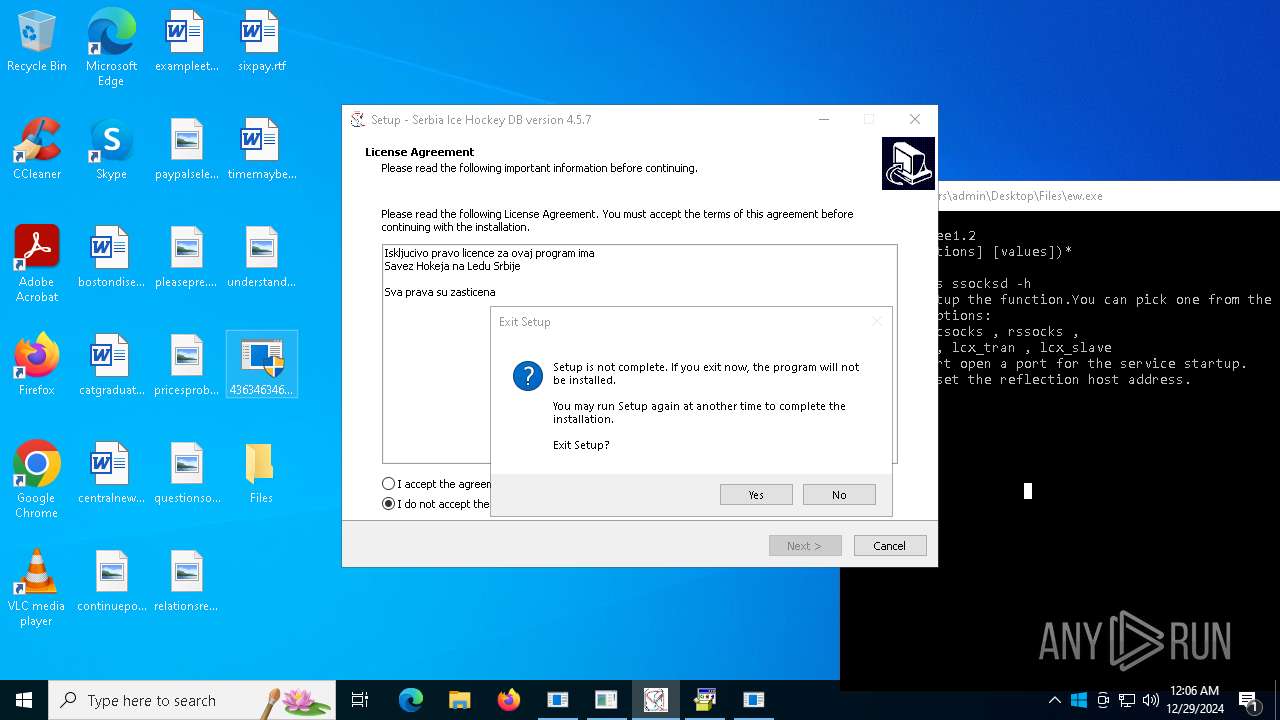
Task: Minimize the Setup window
Action: 824,119
